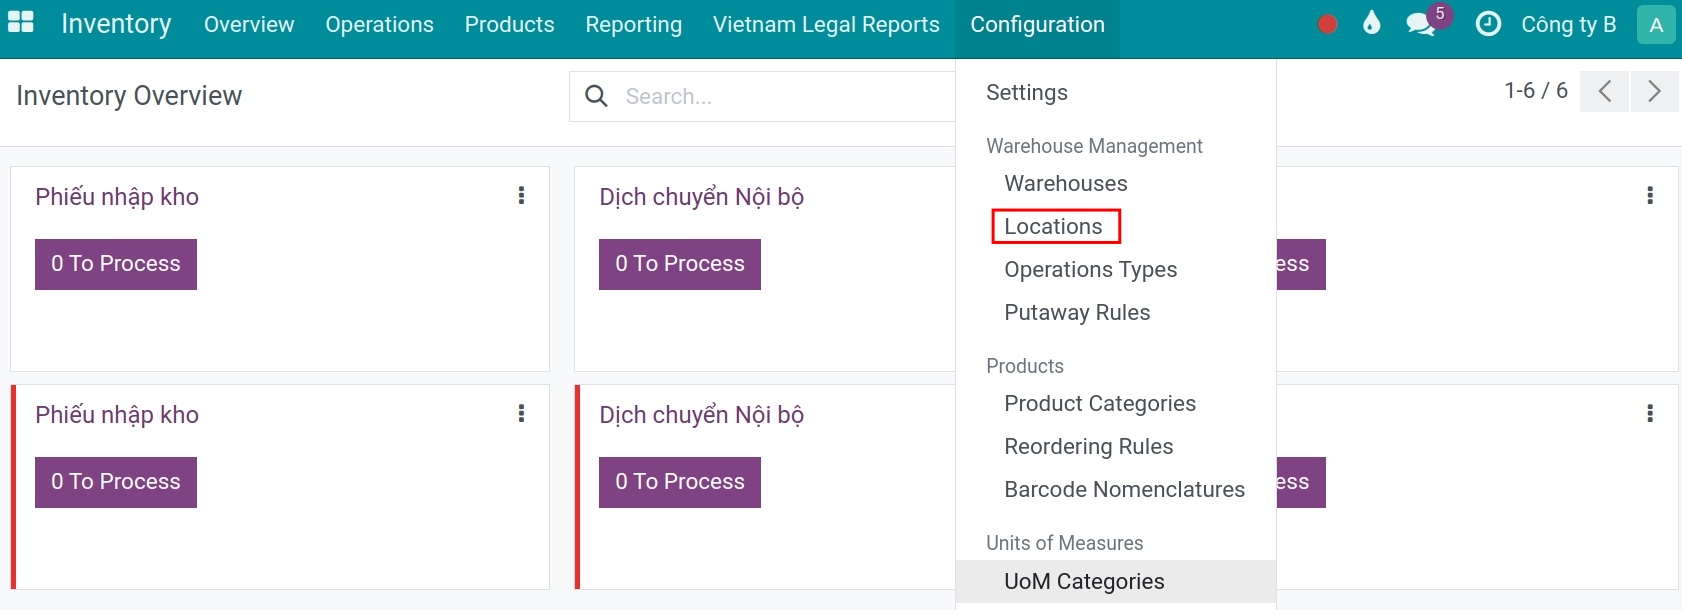Click the red recording dot icon
This screenshot has height=610, width=1682.
pos(1327,24)
